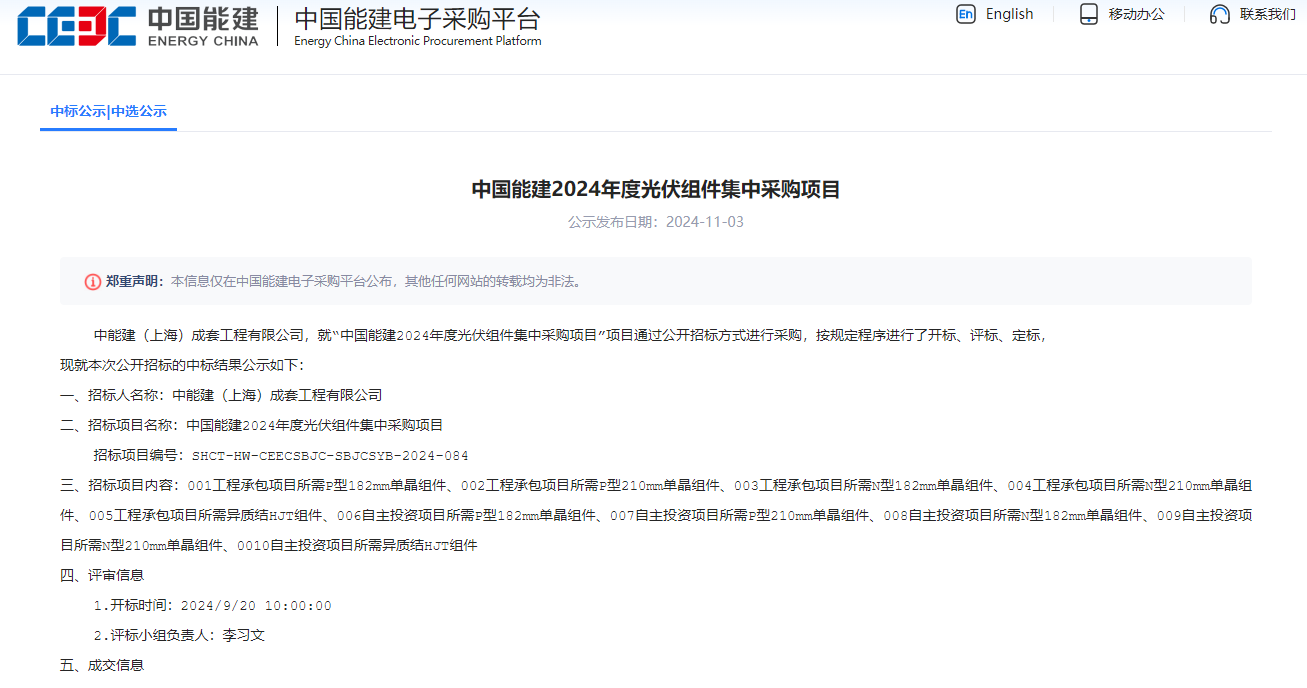1307x688 pixels.
Task: Click the CEEC Energy China logo
Action: 137,27
